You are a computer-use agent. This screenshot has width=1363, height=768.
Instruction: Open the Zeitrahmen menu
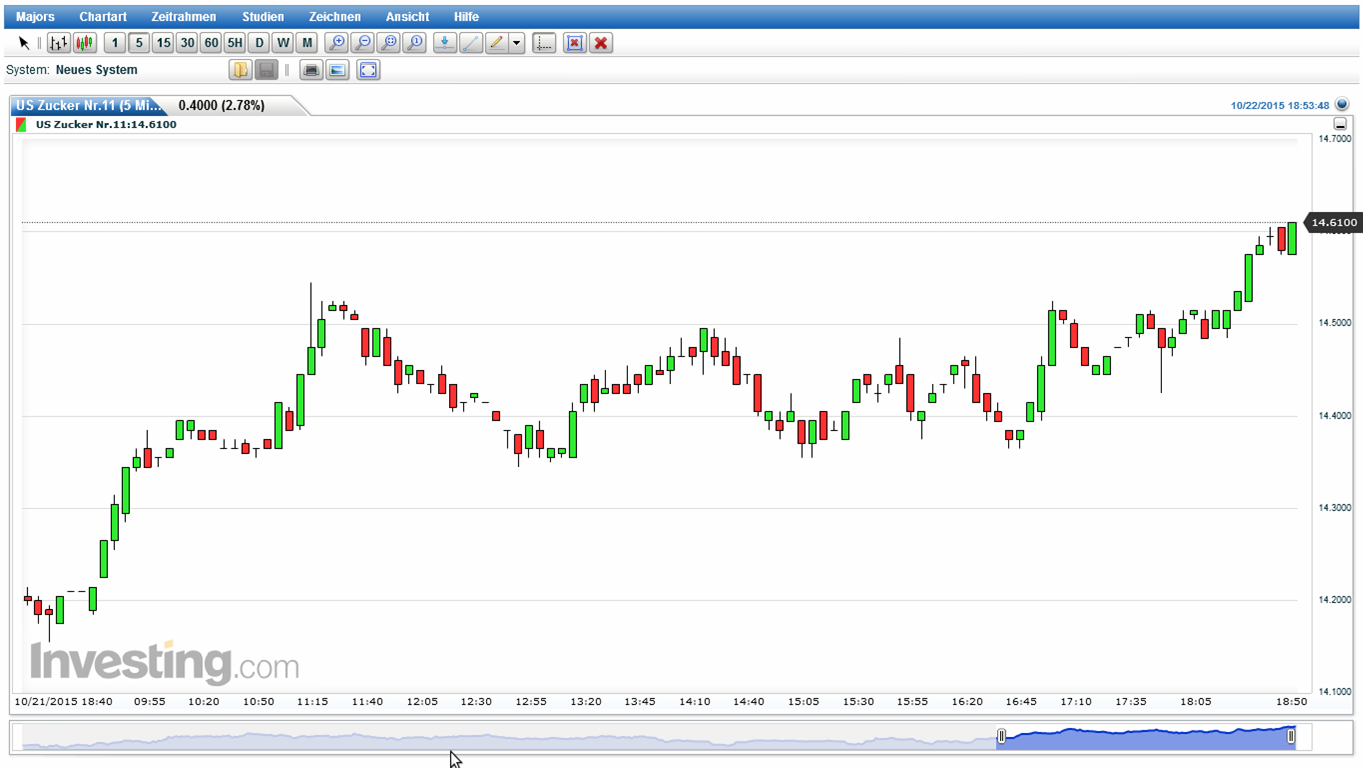184,17
